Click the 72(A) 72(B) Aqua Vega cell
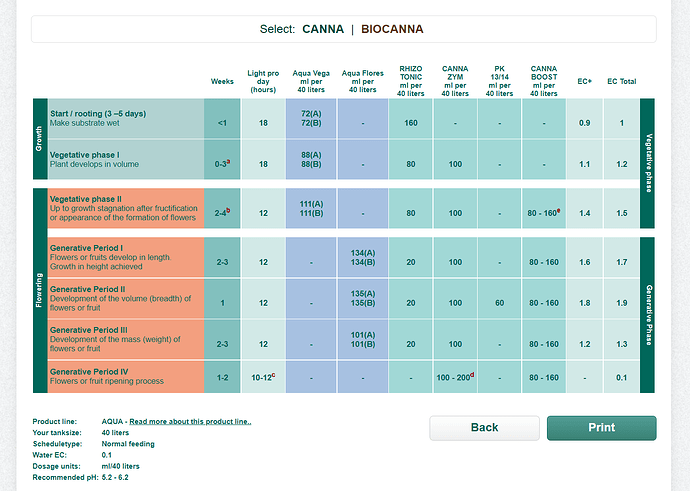Screen dimensions: 690x491 point(311,118)
